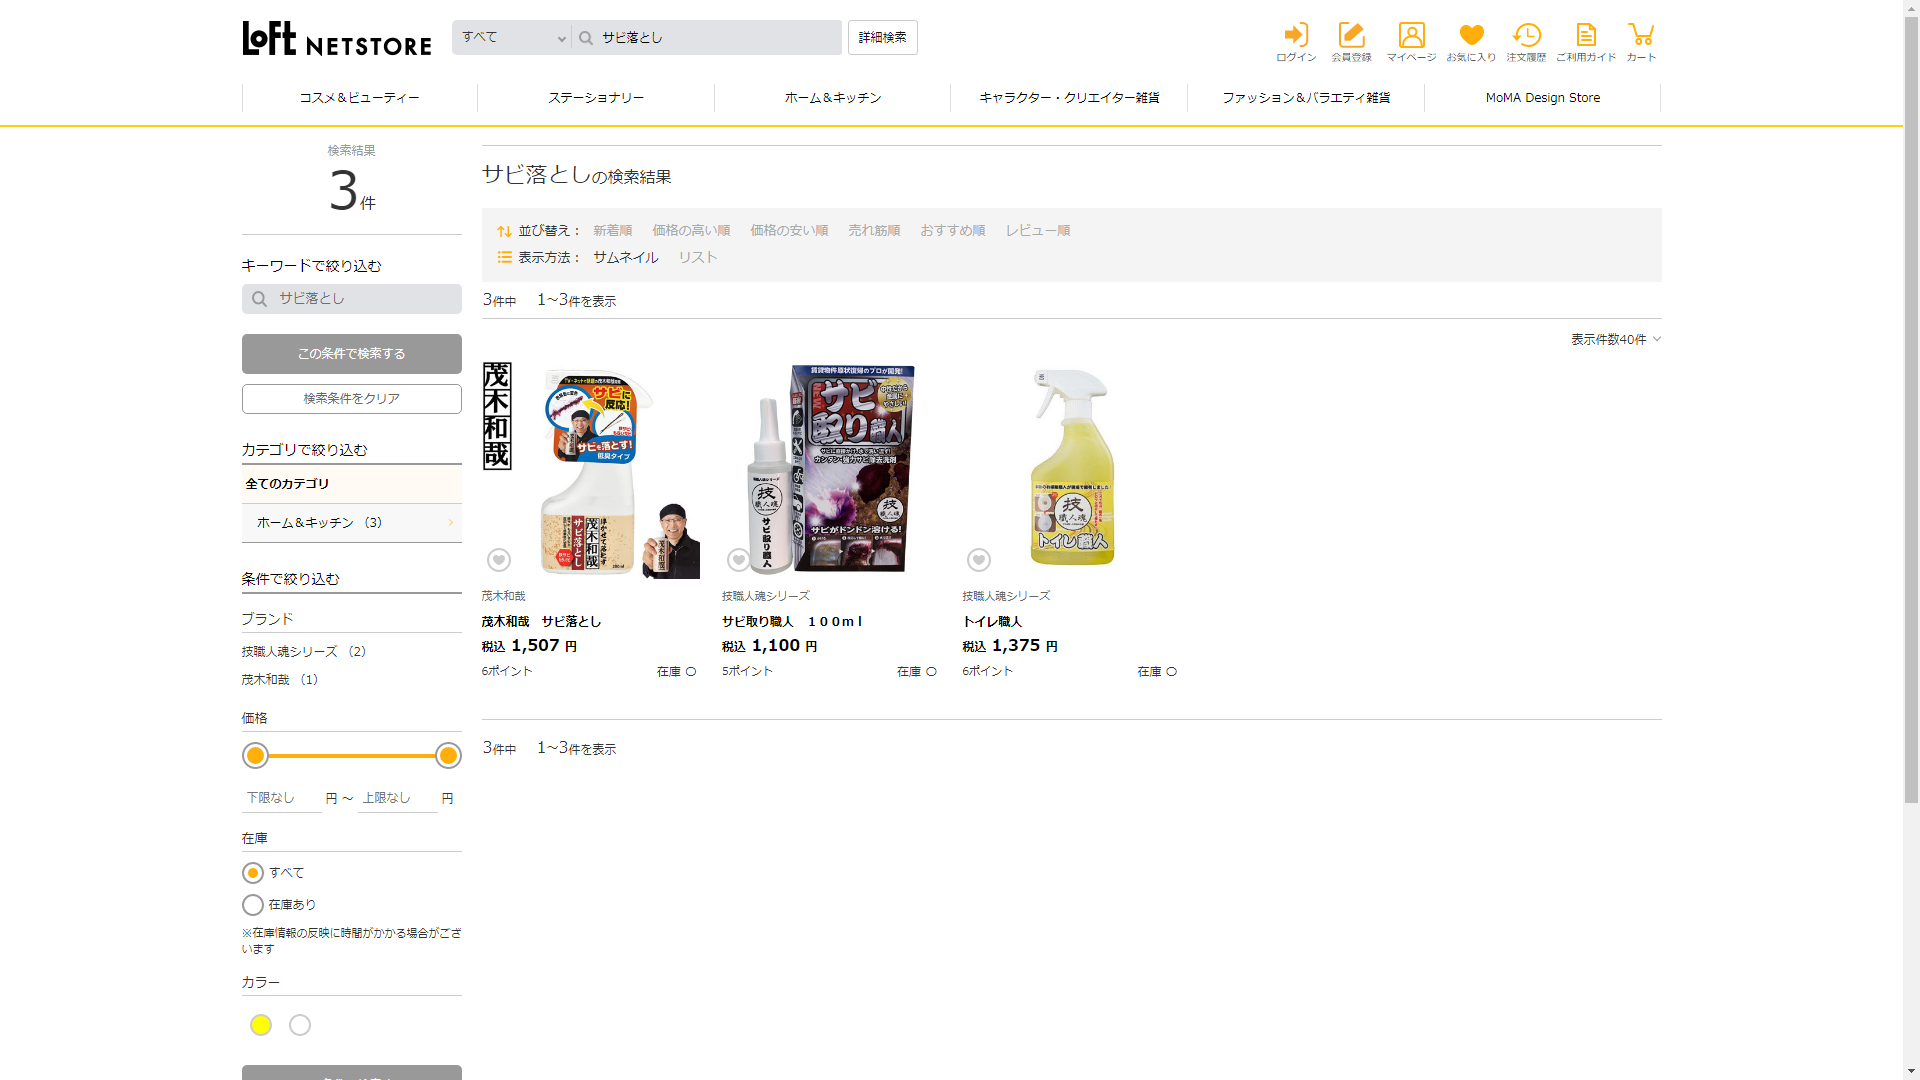Click the login icon in header

pos(1295,36)
